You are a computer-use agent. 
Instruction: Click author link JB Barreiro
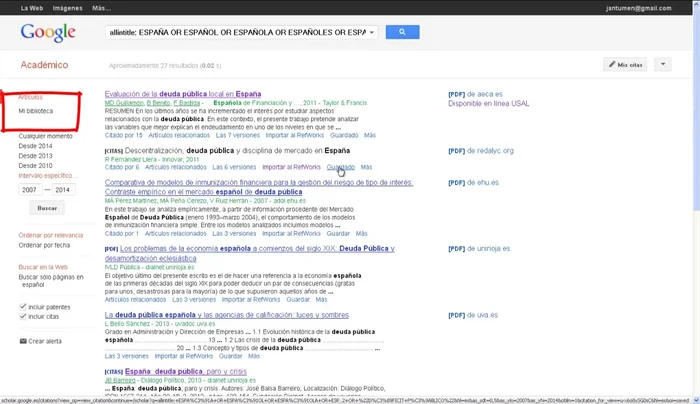click(120, 380)
